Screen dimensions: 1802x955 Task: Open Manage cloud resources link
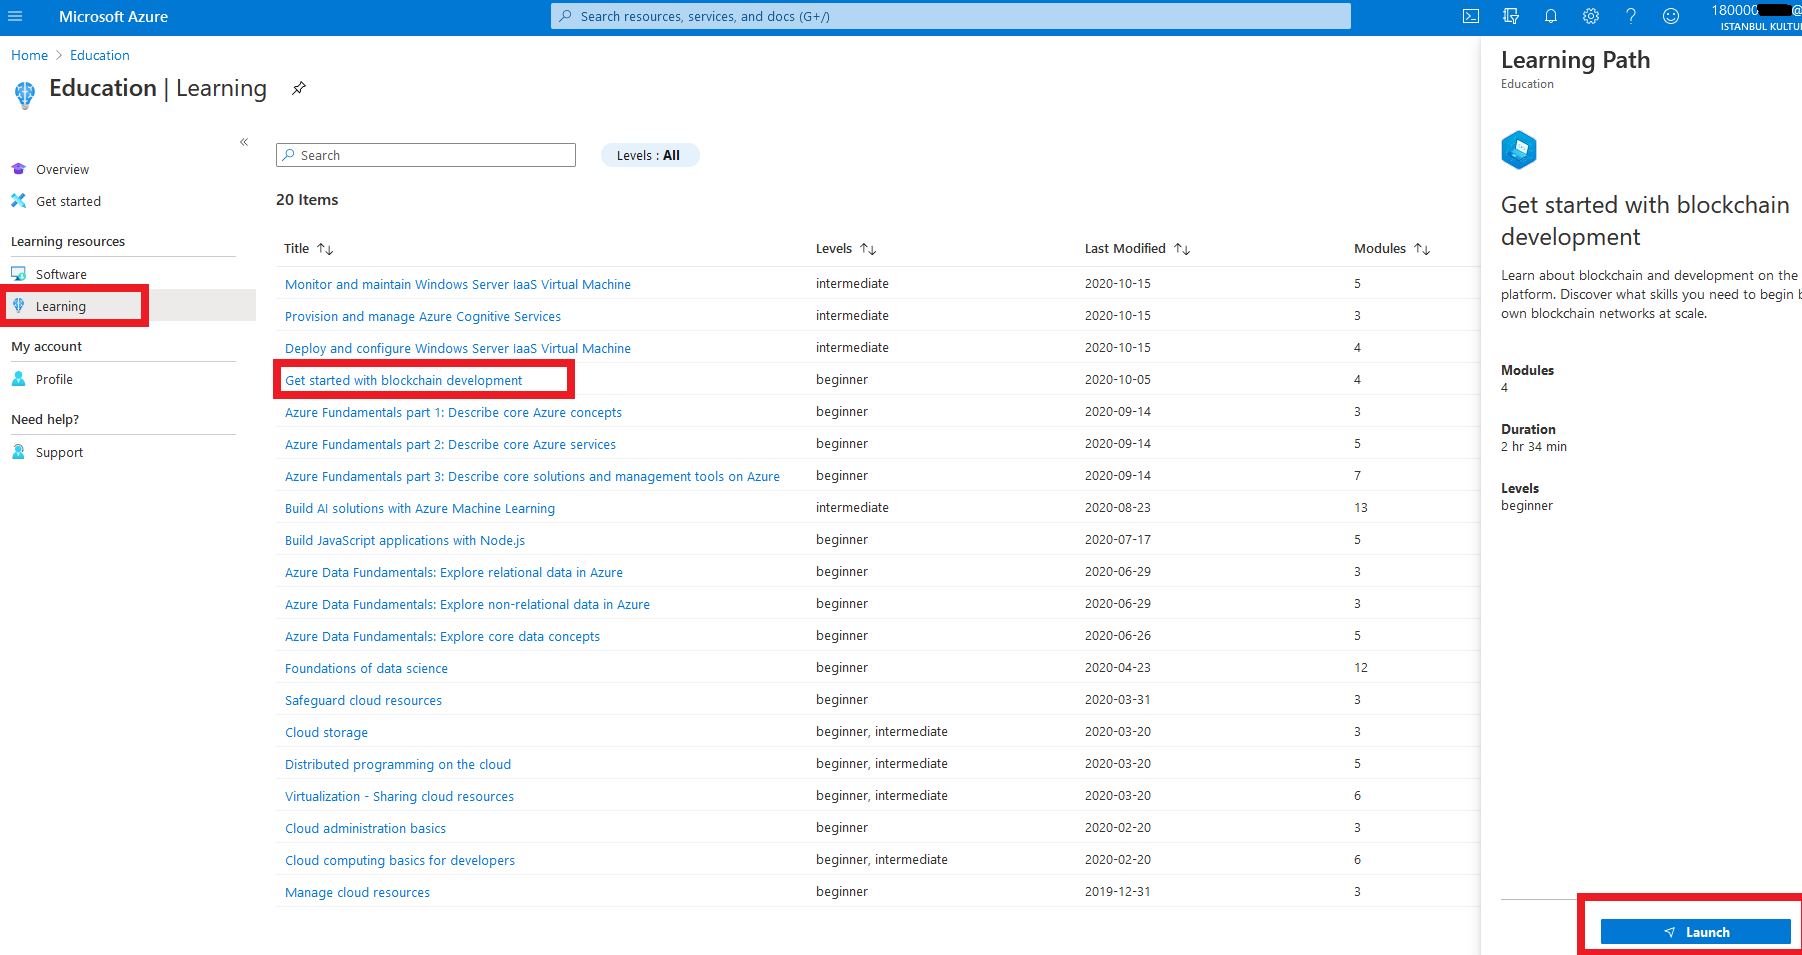(x=357, y=892)
